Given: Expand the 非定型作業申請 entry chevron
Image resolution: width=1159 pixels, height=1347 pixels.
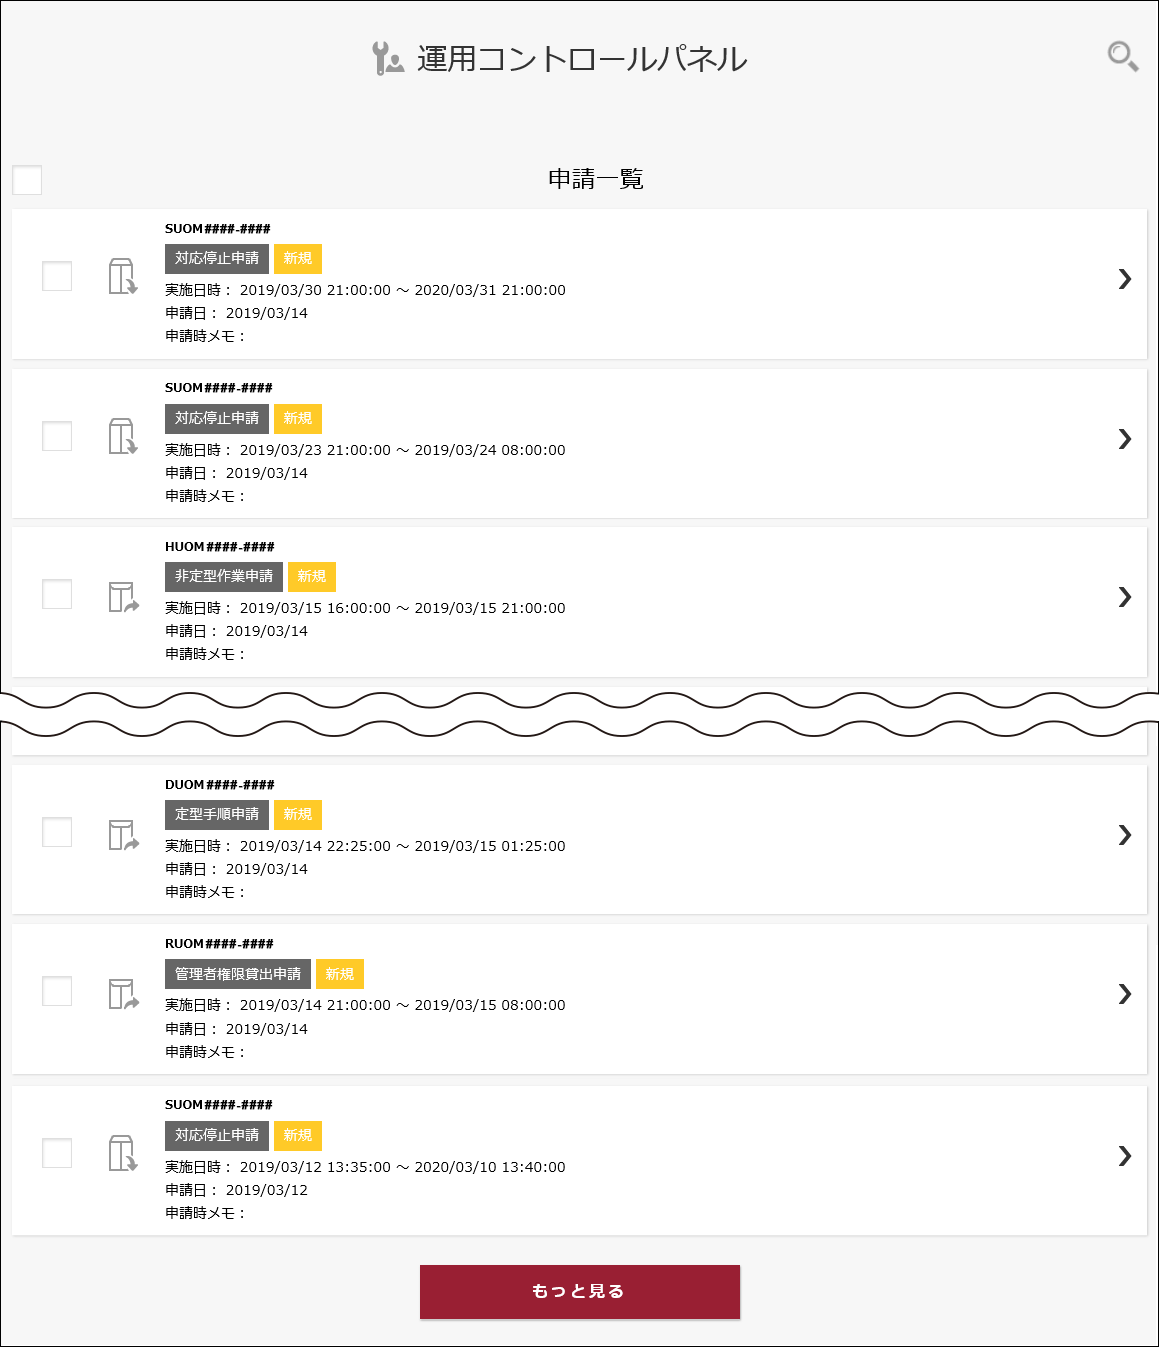Looking at the screenshot, I should click(1125, 597).
